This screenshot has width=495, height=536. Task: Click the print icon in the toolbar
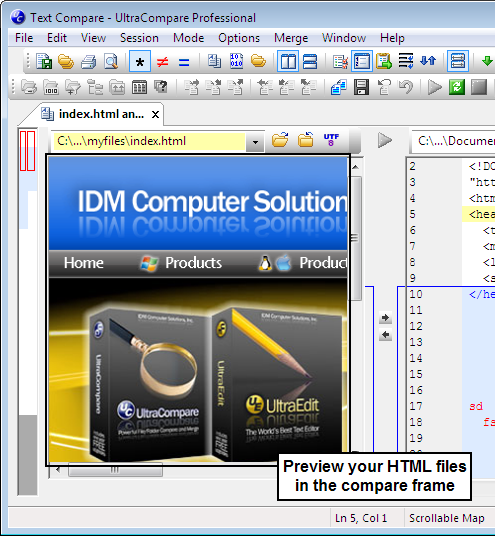89,62
